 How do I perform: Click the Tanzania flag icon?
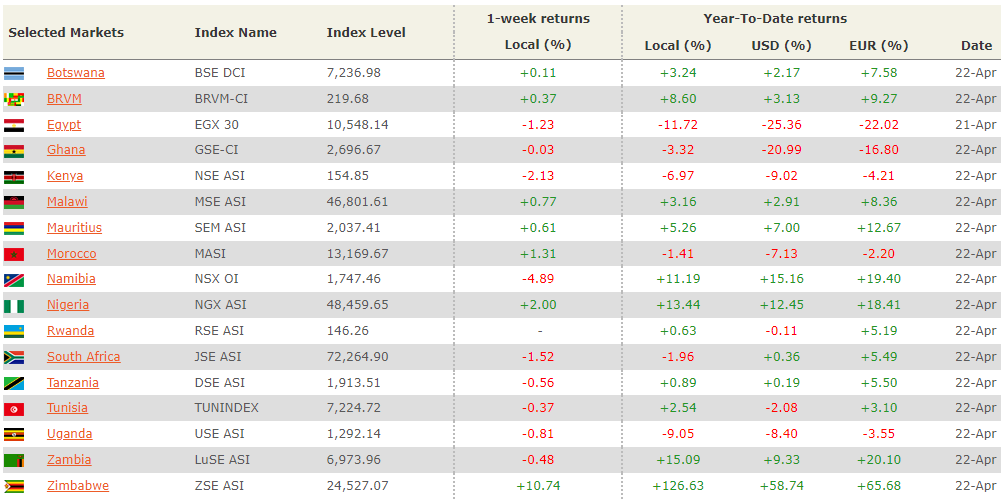tap(14, 383)
